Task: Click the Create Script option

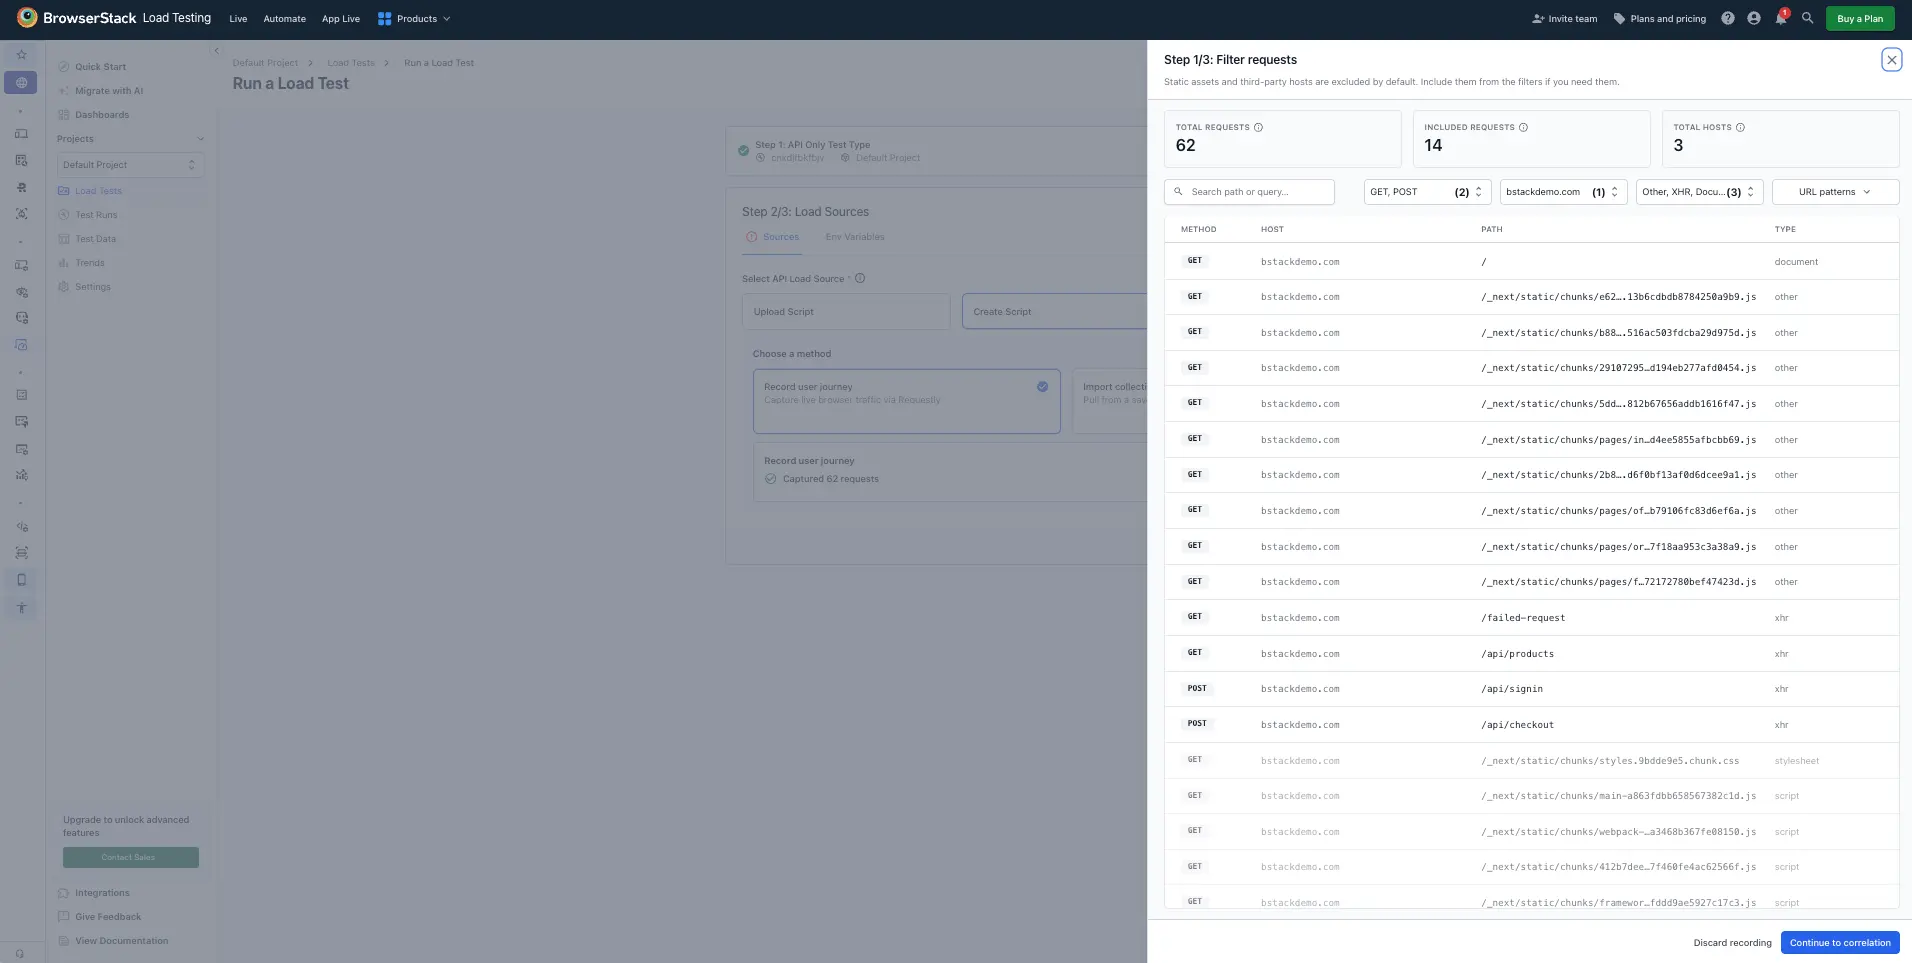Action: tap(1054, 312)
